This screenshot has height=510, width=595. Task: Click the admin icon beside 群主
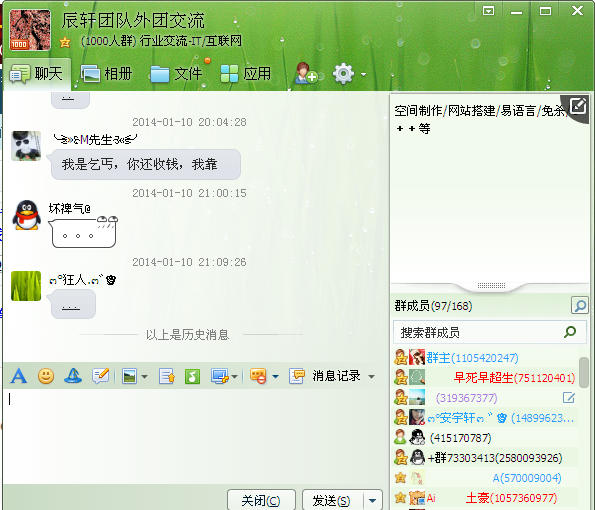click(x=400, y=357)
